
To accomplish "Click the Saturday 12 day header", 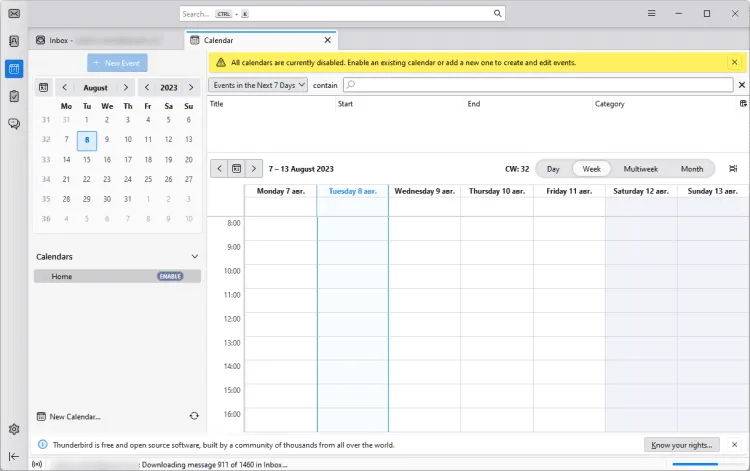I will (x=641, y=191).
